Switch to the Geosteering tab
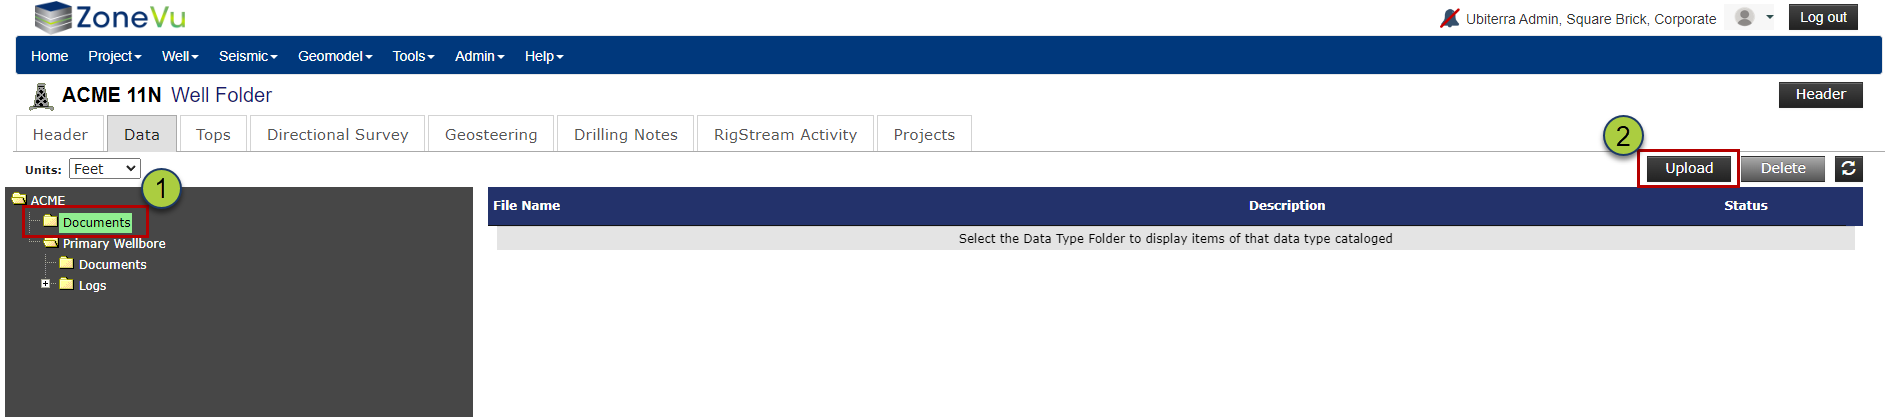Screen dimensions: 1891x417 [x=491, y=134]
